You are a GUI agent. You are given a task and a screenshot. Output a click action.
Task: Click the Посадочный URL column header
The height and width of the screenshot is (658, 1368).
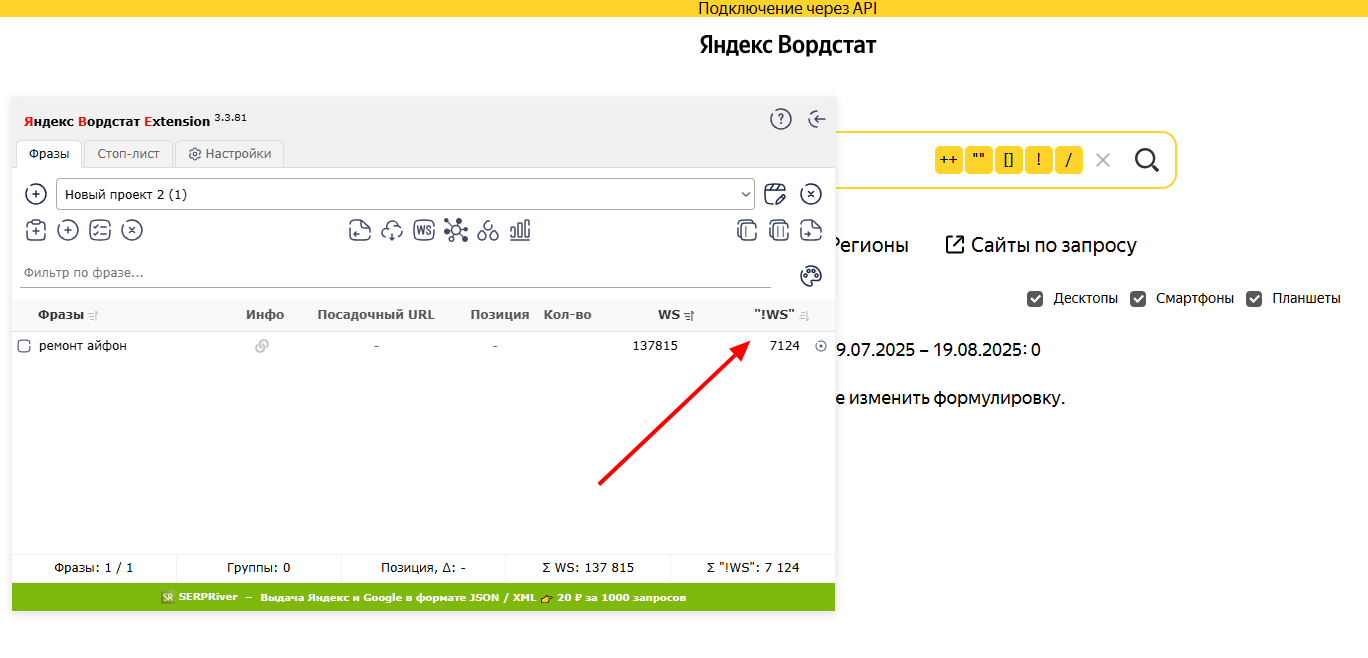(376, 315)
